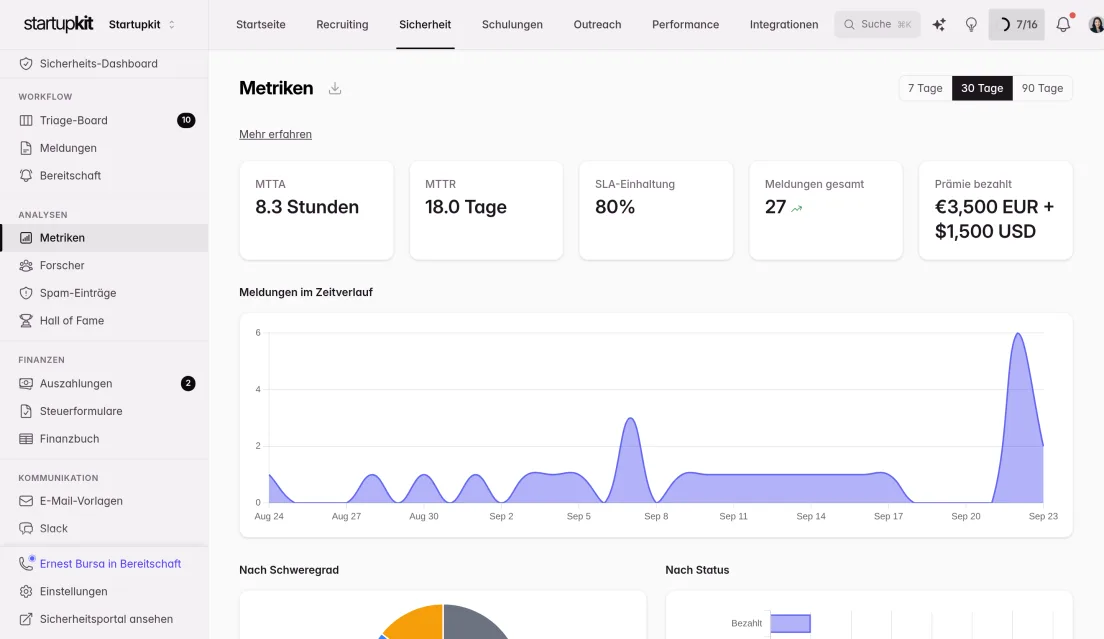Click the Suche search field

point(877,25)
